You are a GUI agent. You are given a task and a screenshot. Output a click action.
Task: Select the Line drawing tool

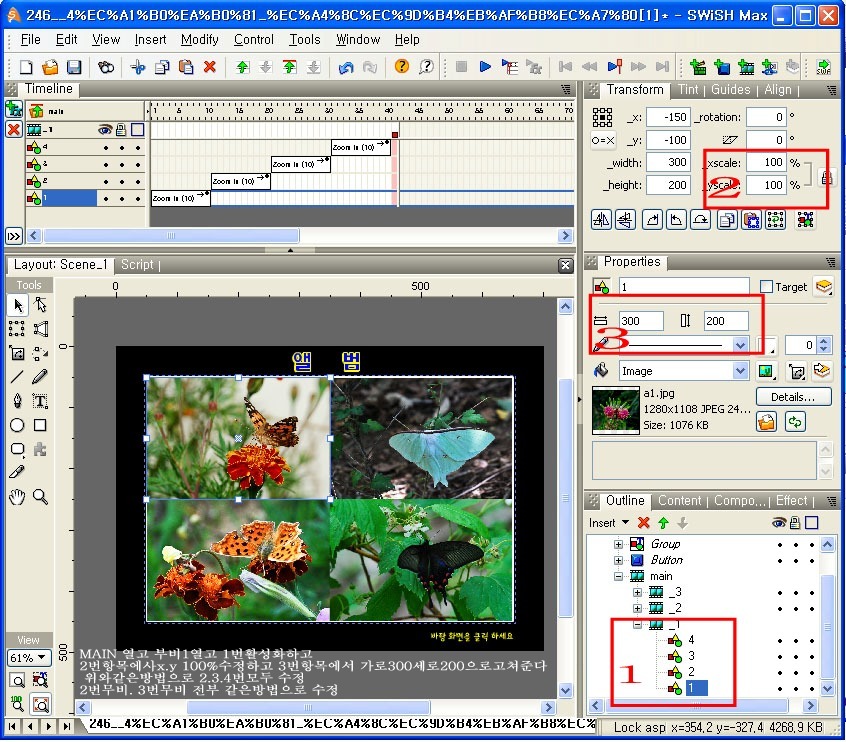click(17, 377)
